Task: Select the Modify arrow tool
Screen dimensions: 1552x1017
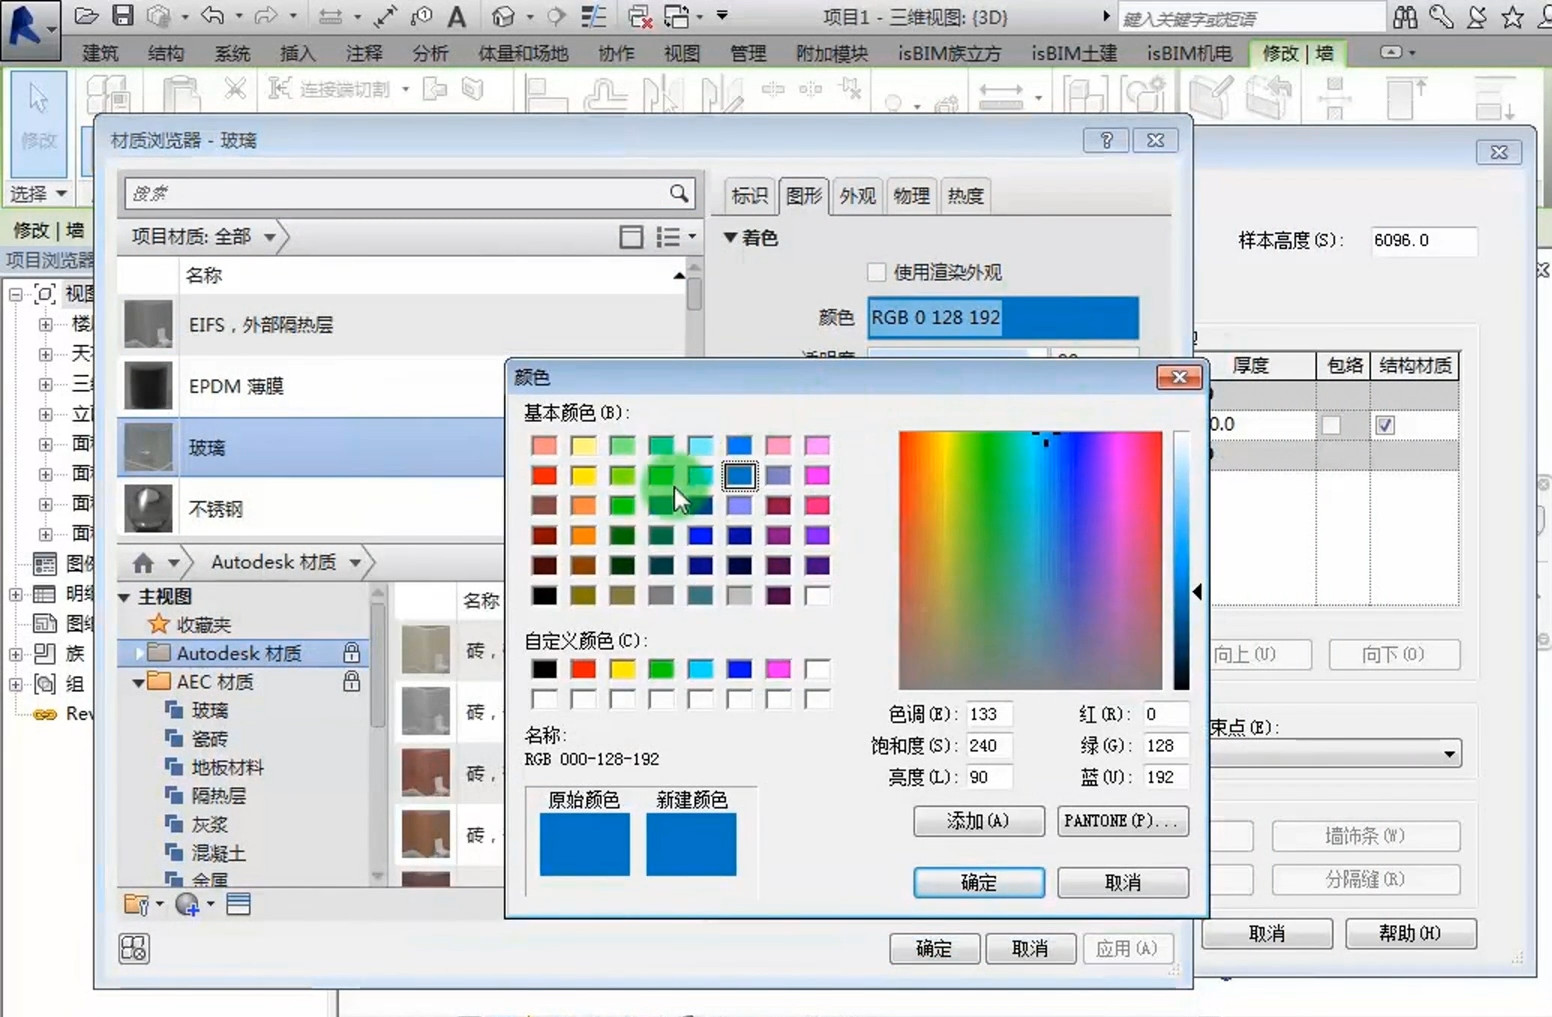Action: pyautogui.click(x=38, y=123)
